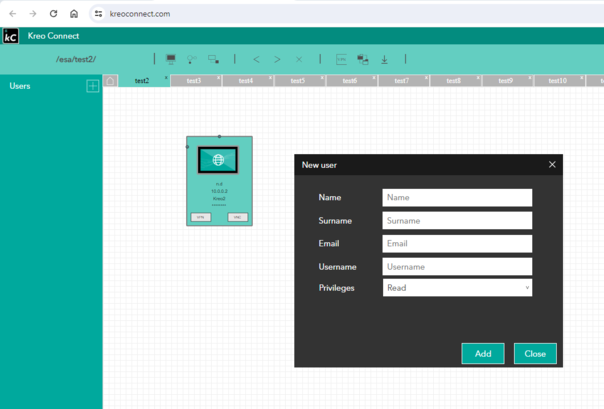Focus the Email input field

tap(457, 243)
